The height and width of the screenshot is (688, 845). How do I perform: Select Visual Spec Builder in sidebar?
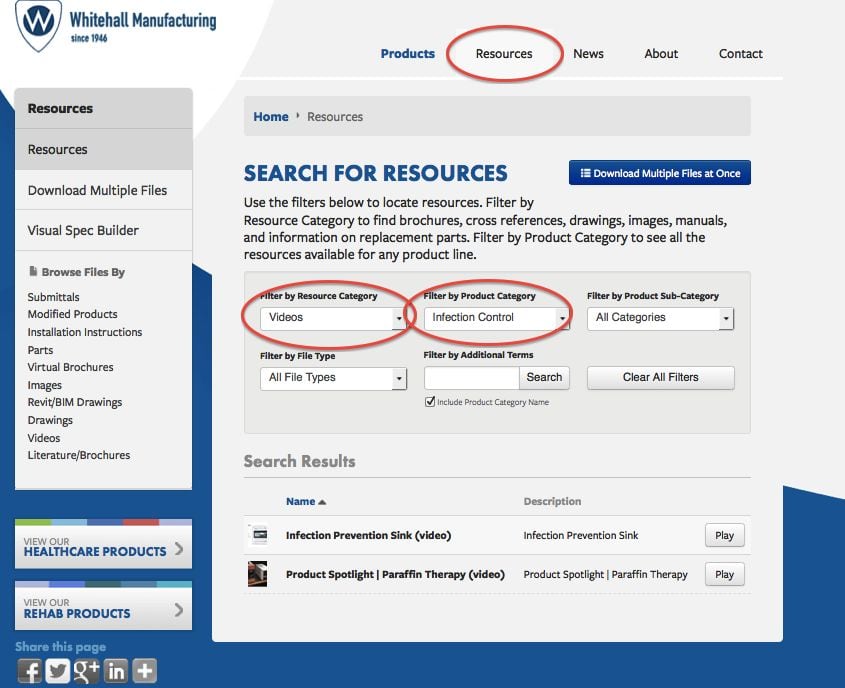[x=103, y=230]
